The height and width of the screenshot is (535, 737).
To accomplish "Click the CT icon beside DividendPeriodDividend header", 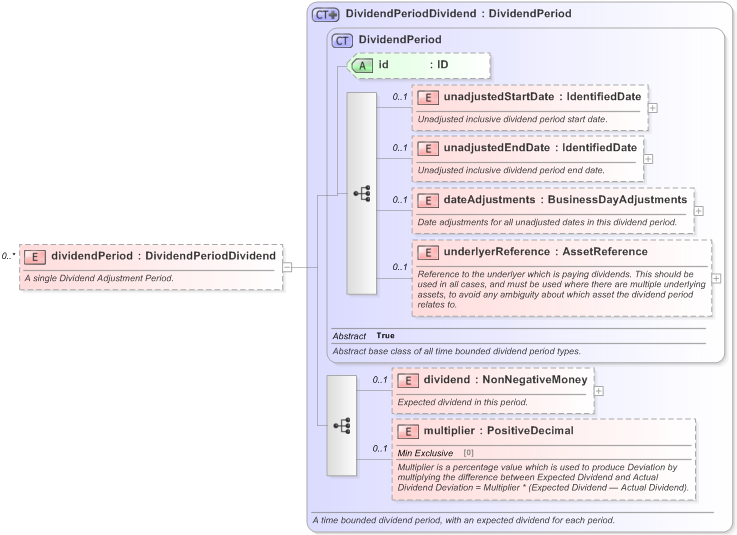I will click(x=325, y=15).
